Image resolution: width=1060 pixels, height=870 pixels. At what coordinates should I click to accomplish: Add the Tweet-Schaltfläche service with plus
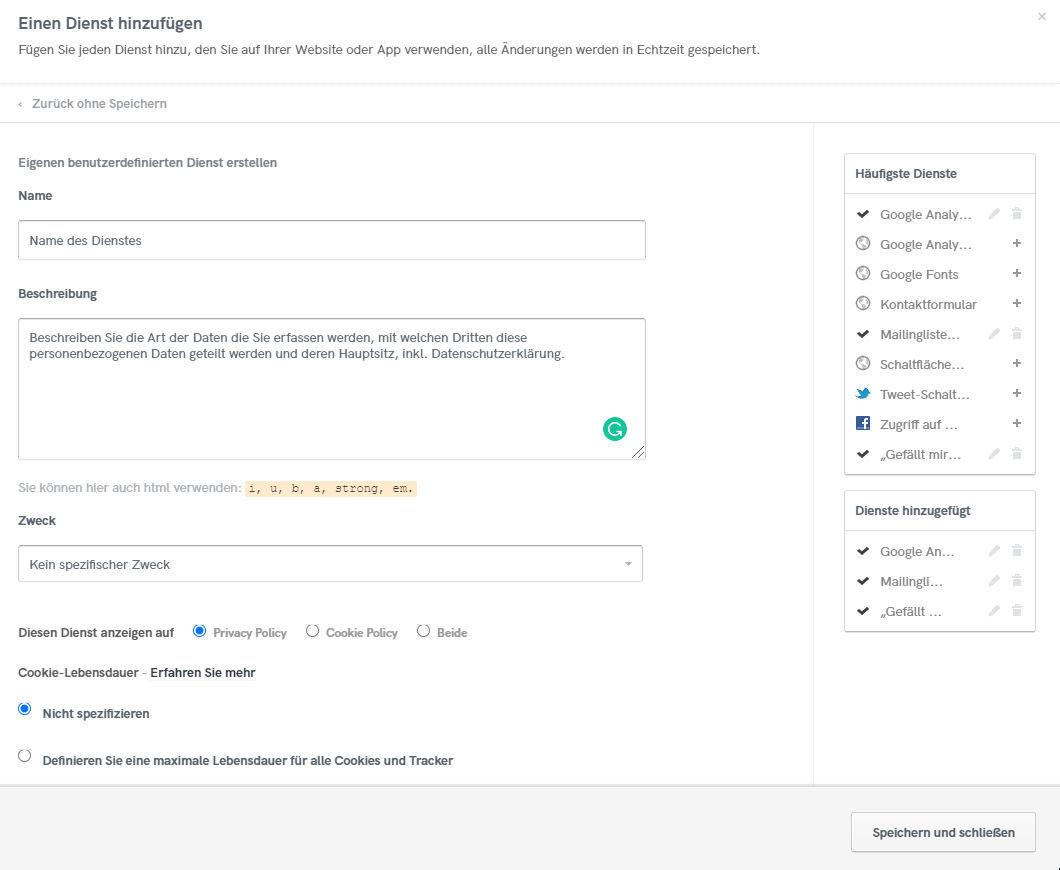click(x=1016, y=394)
